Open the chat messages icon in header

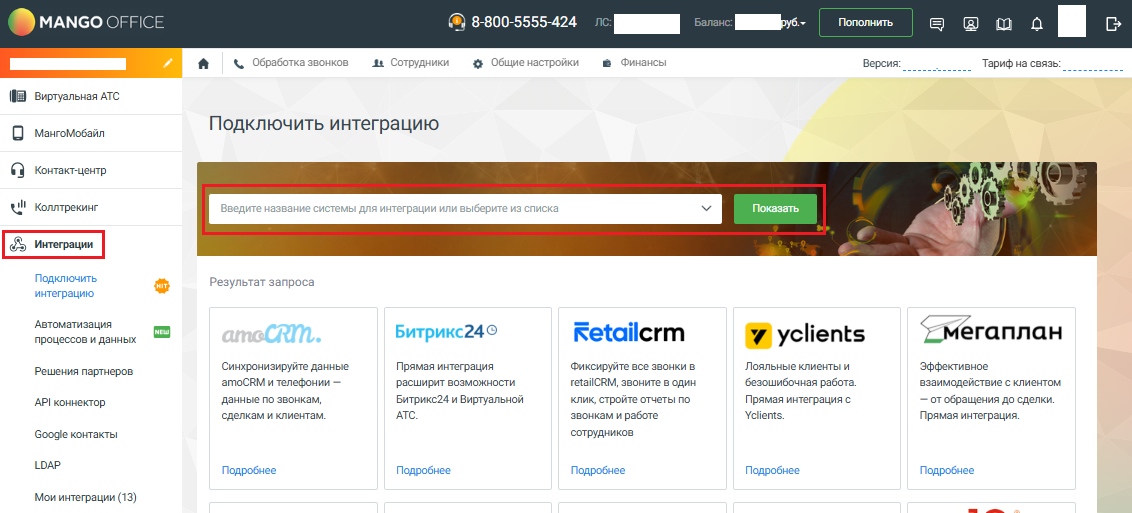(x=937, y=24)
